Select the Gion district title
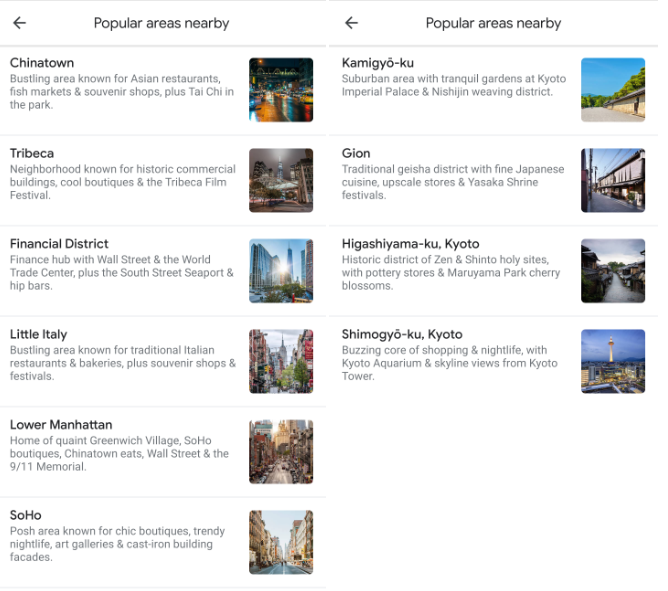This screenshot has height=591, width=668. [356, 153]
